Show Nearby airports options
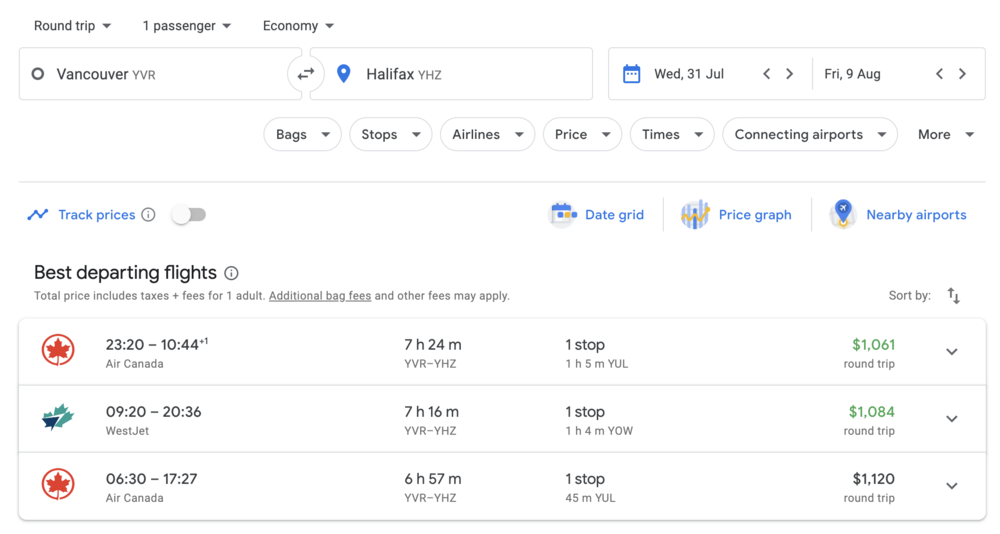 [x=898, y=215]
